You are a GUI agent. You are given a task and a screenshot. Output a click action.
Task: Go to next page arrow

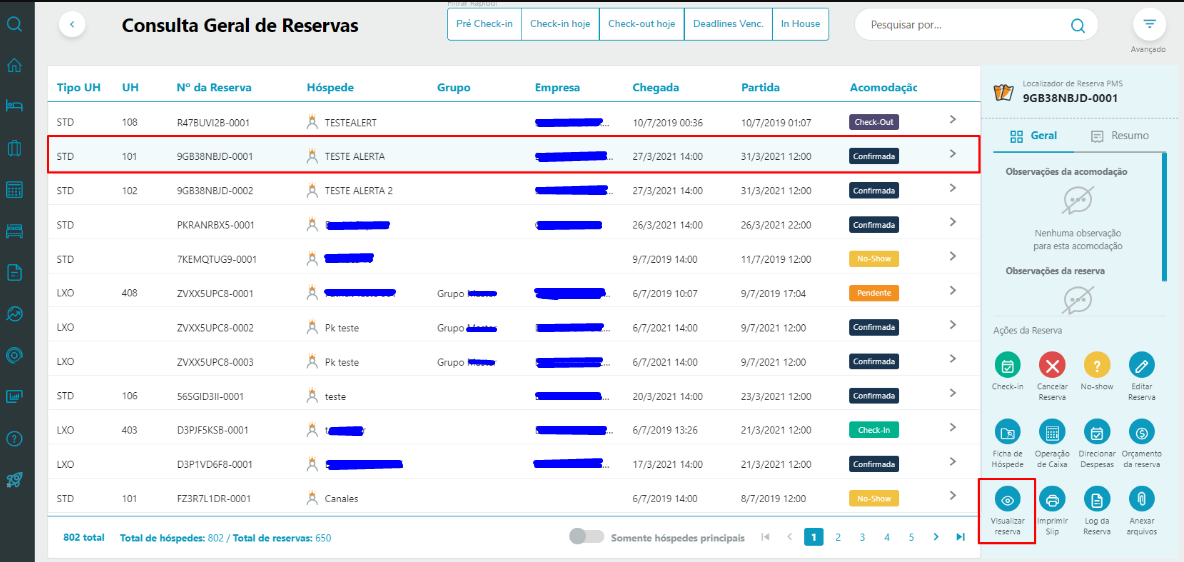tap(936, 537)
